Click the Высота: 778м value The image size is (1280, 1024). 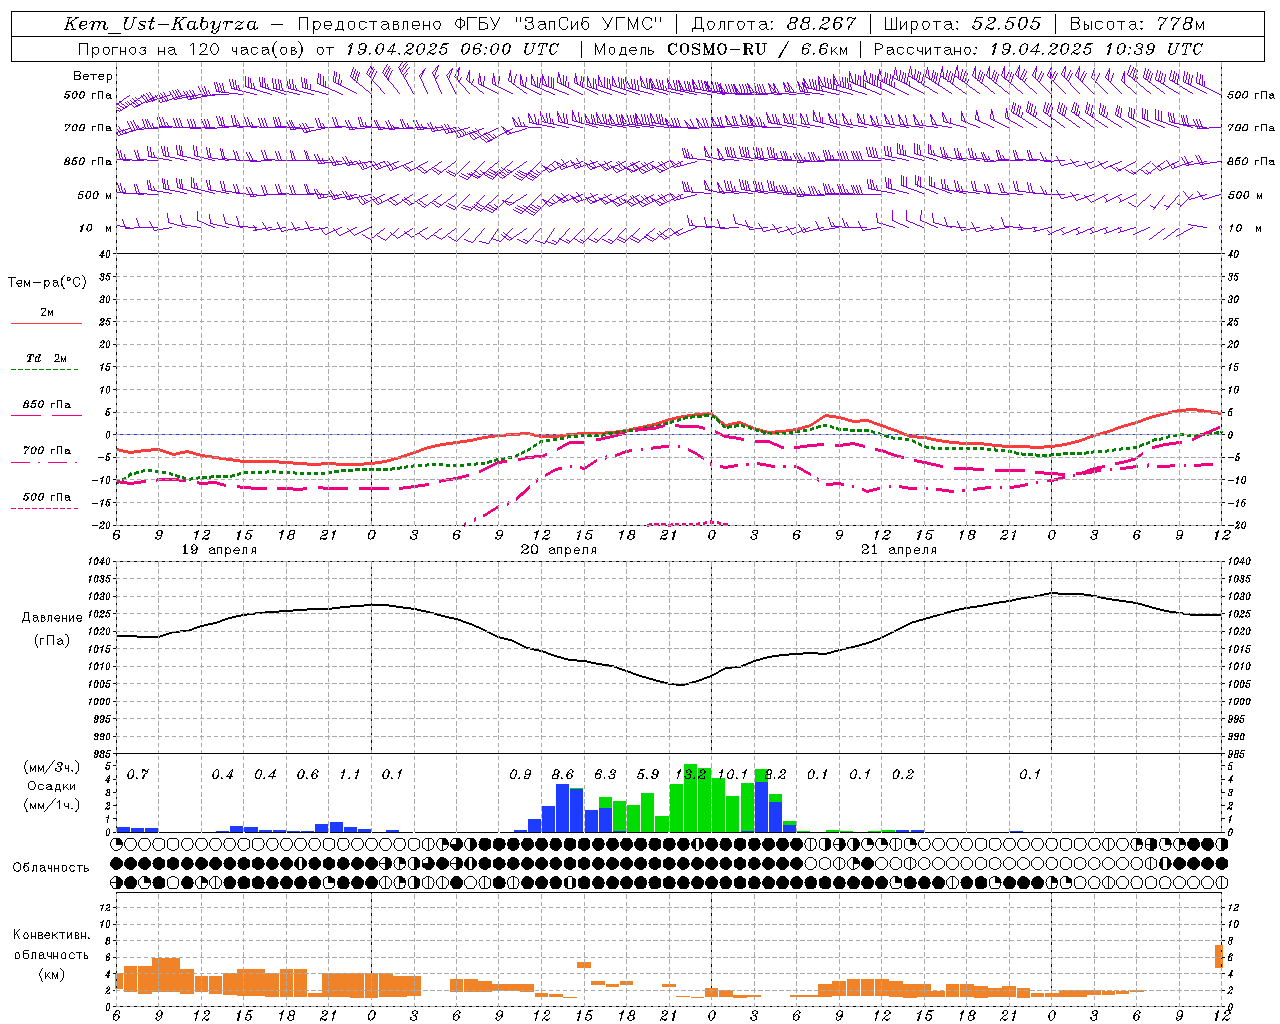tap(1137, 24)
